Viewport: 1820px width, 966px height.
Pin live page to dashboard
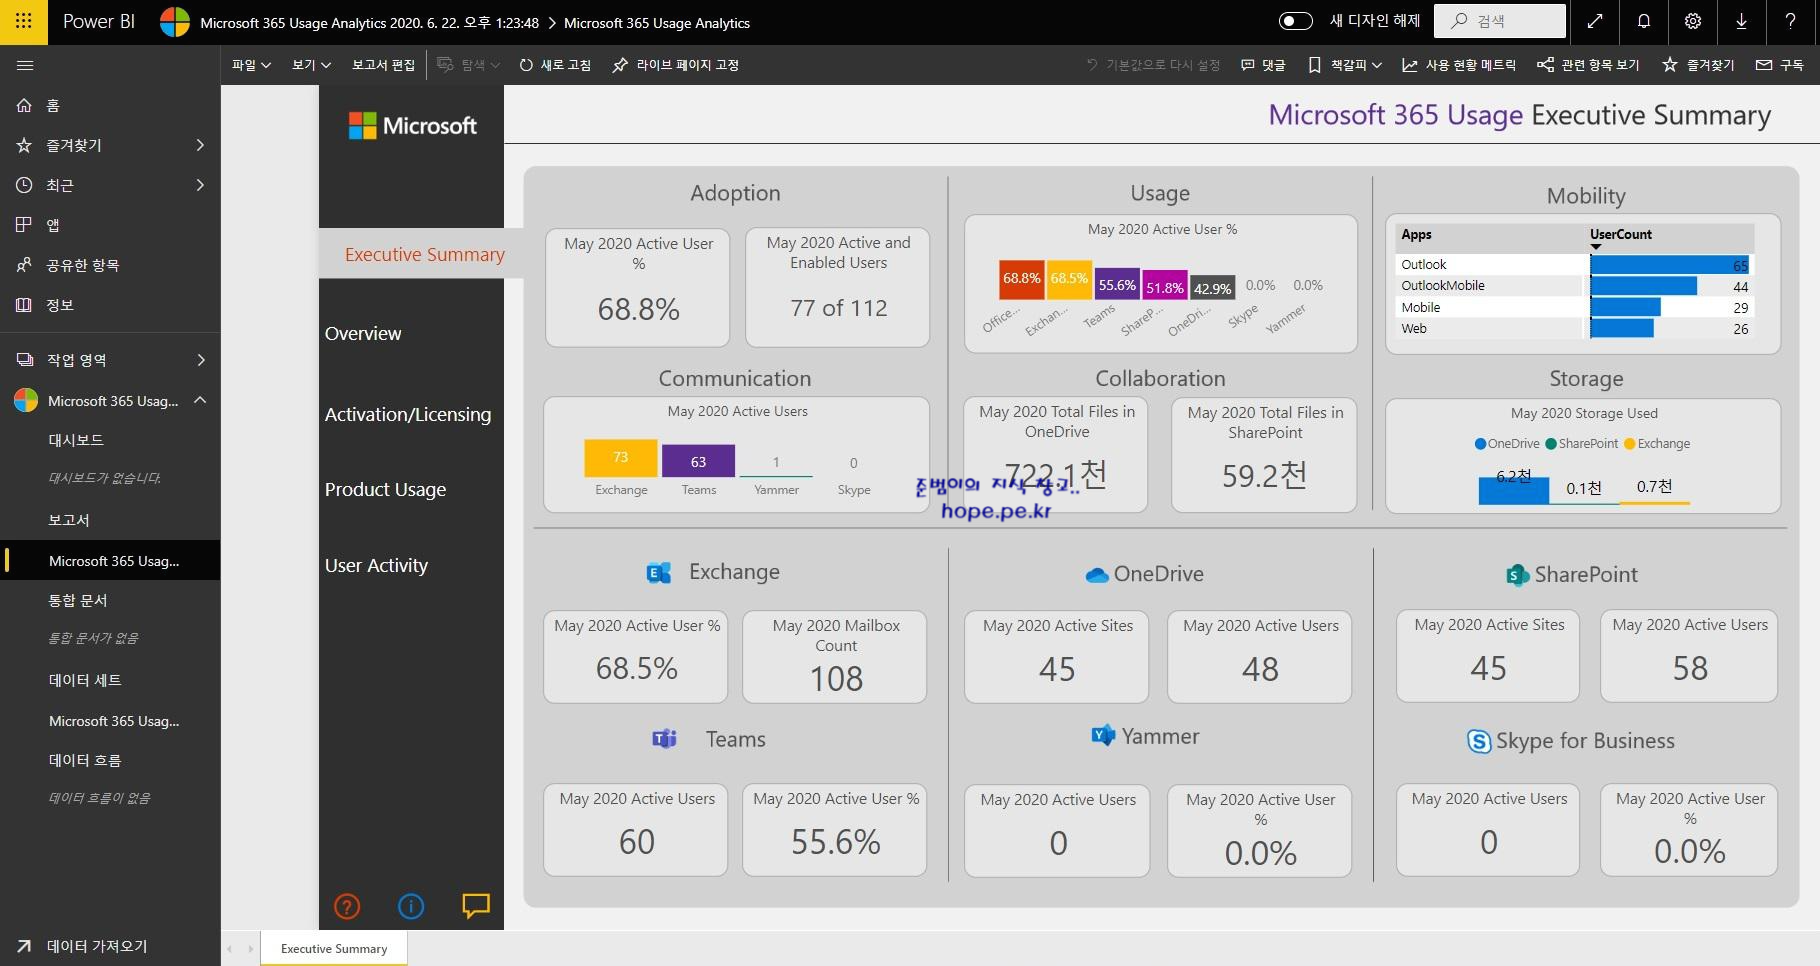(676, 65)
